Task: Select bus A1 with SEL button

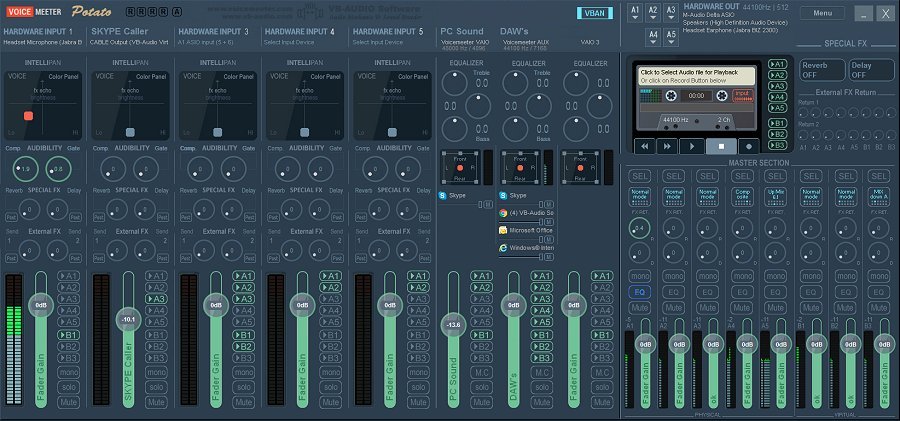Action: pos(639,176)
